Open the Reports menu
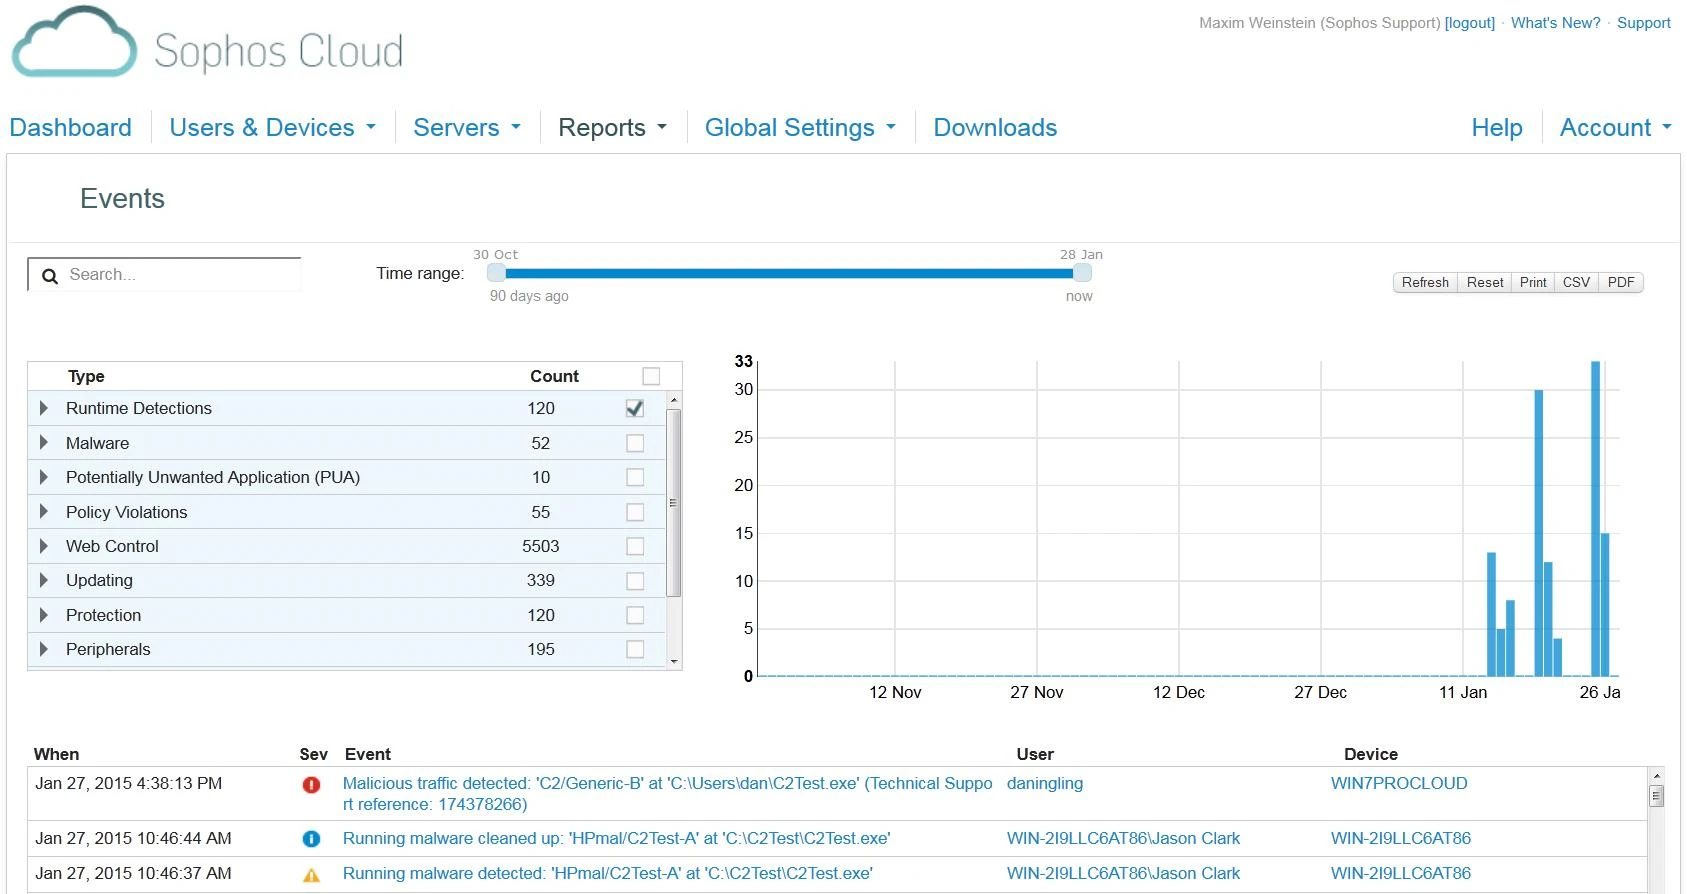This screenshot has height=894, width=1687. (612, 128)
